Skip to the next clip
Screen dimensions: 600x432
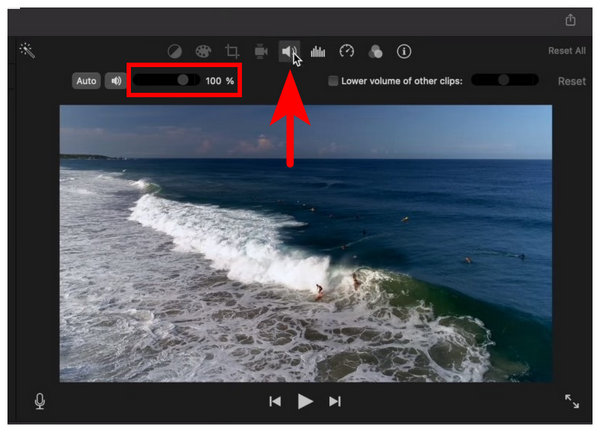coord(335,401)
